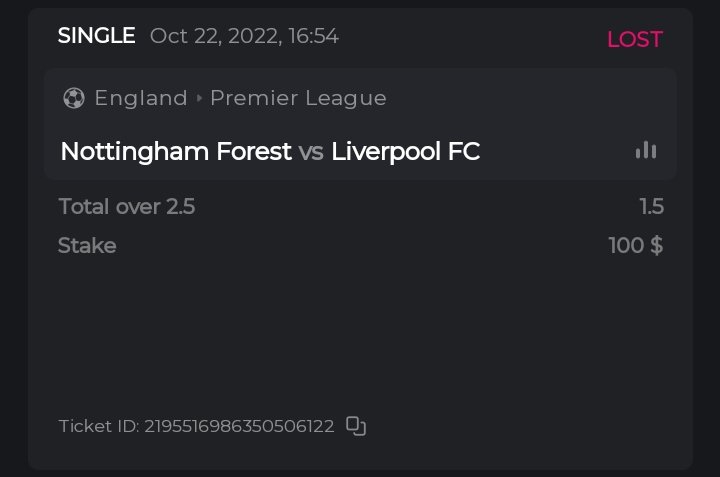Click the 'vs' text between teams
Image resolution: width=720 pixels, height=477 pixels.
tap(311, 152)
